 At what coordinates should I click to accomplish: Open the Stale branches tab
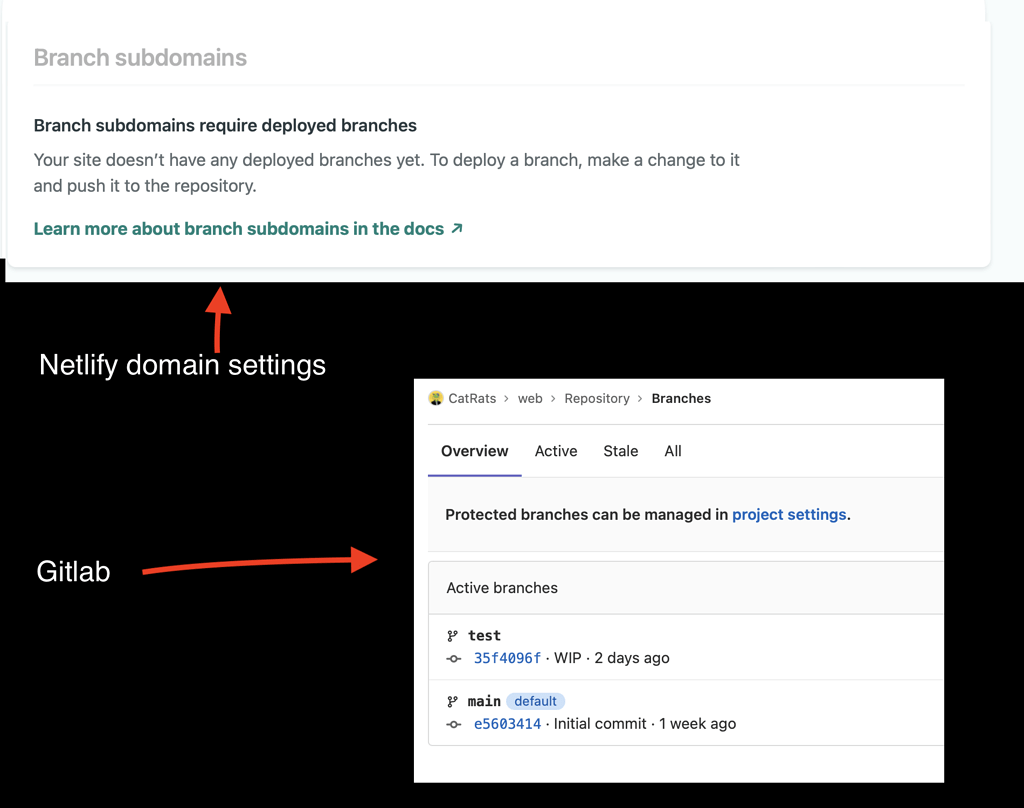point(621,451)
